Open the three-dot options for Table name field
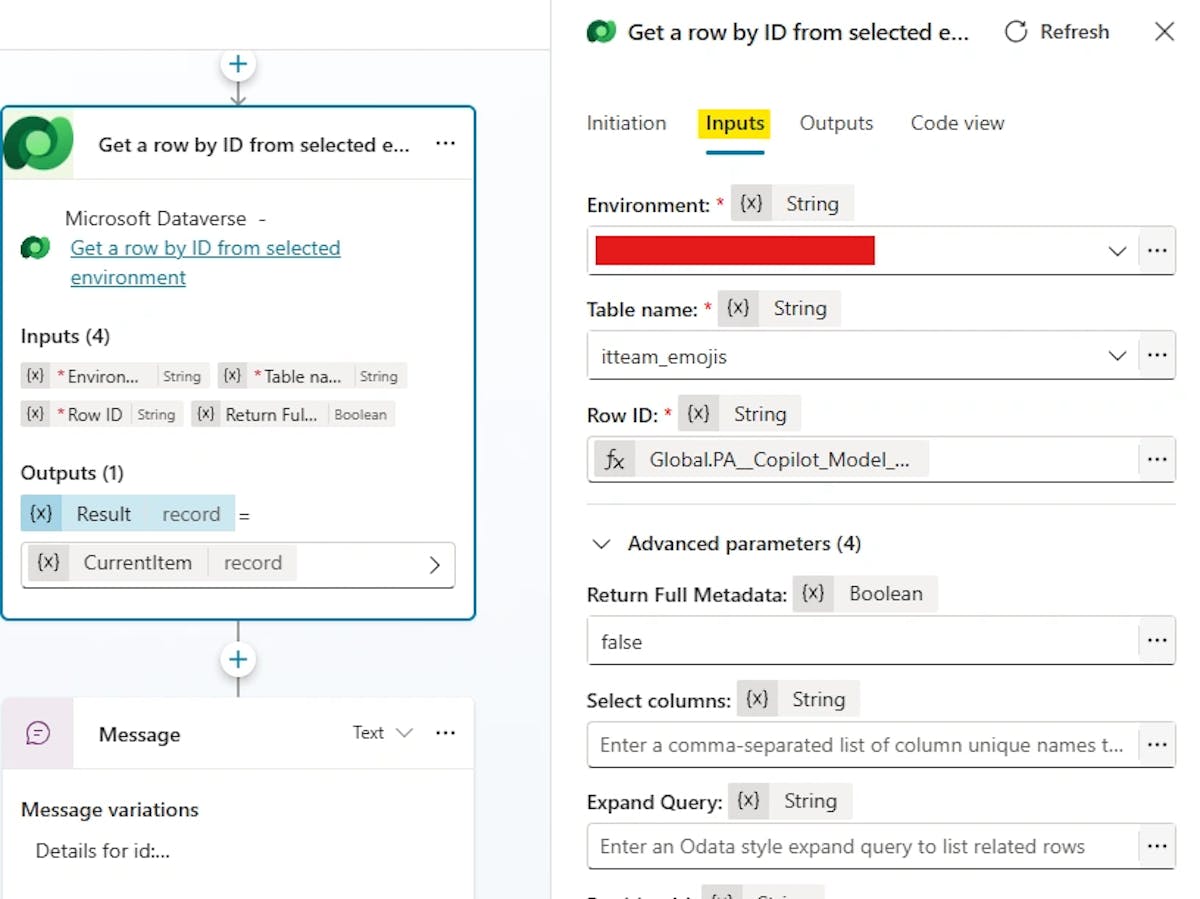 click(x=1157, y=355)
